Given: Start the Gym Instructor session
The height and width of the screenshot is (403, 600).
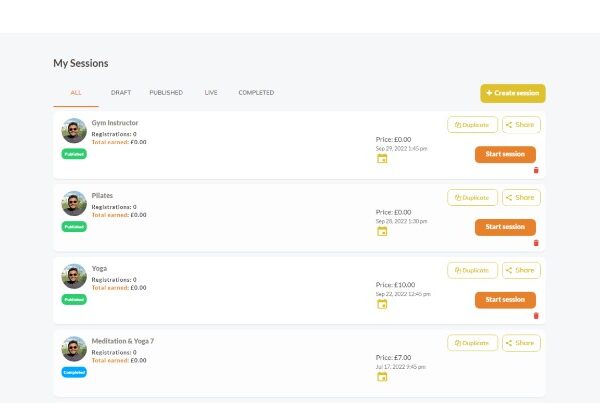Looking at the screenshot, I should (505, 154).
